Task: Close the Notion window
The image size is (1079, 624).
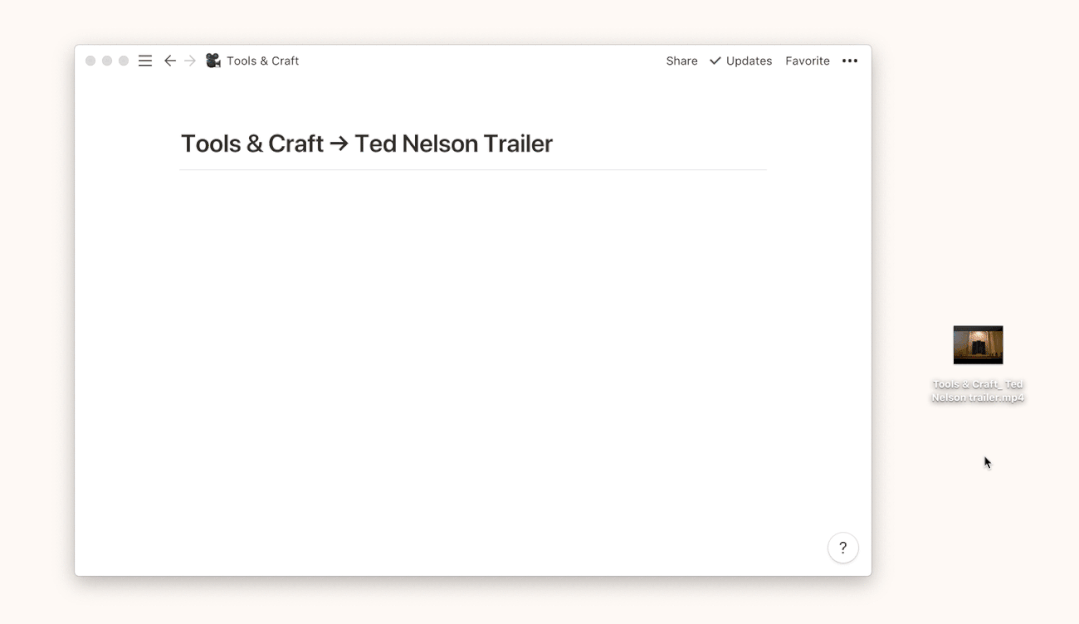Action: [91, 61]
